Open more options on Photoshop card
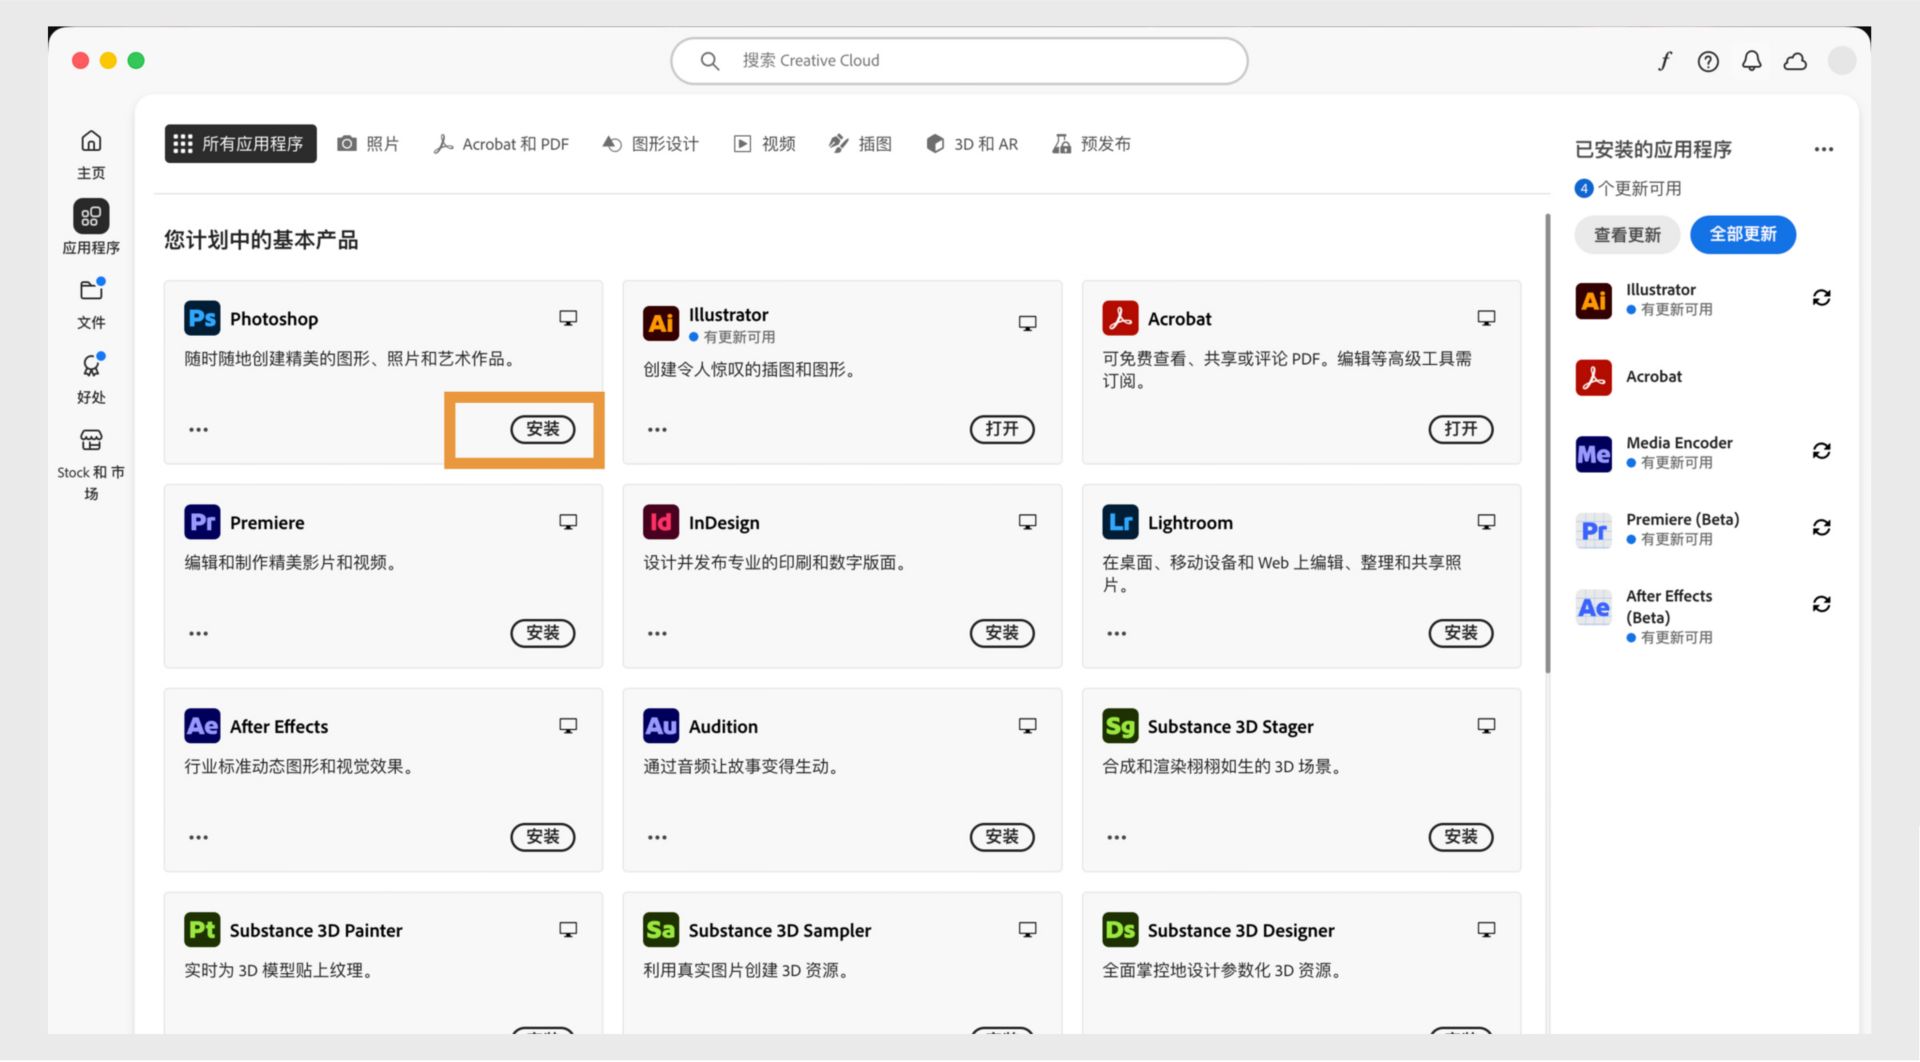This screenshot has width=1920, height=1062. tap(198, 430)
